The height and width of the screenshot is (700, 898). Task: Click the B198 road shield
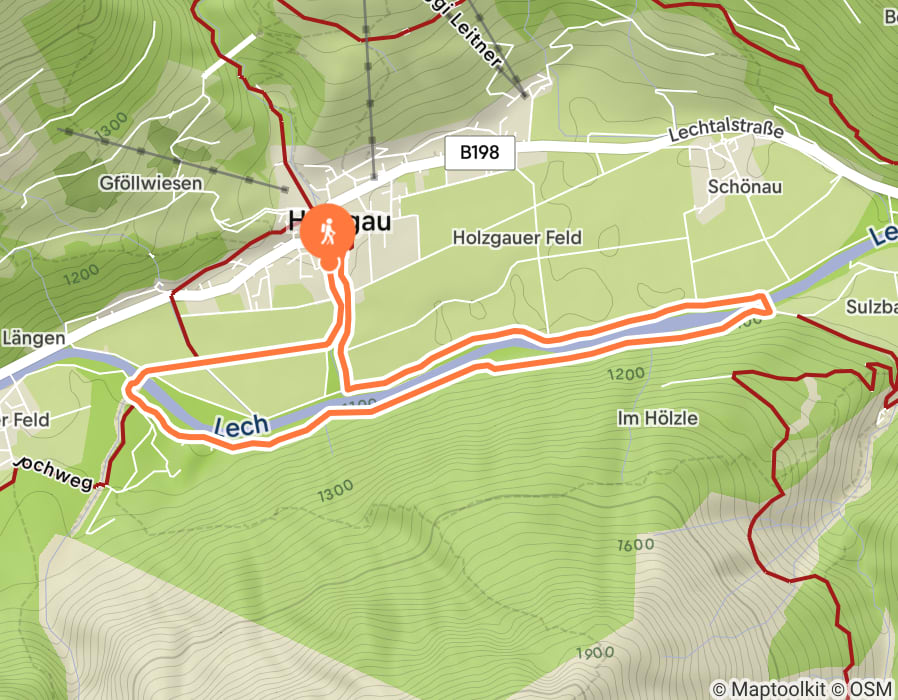(480, 152)
